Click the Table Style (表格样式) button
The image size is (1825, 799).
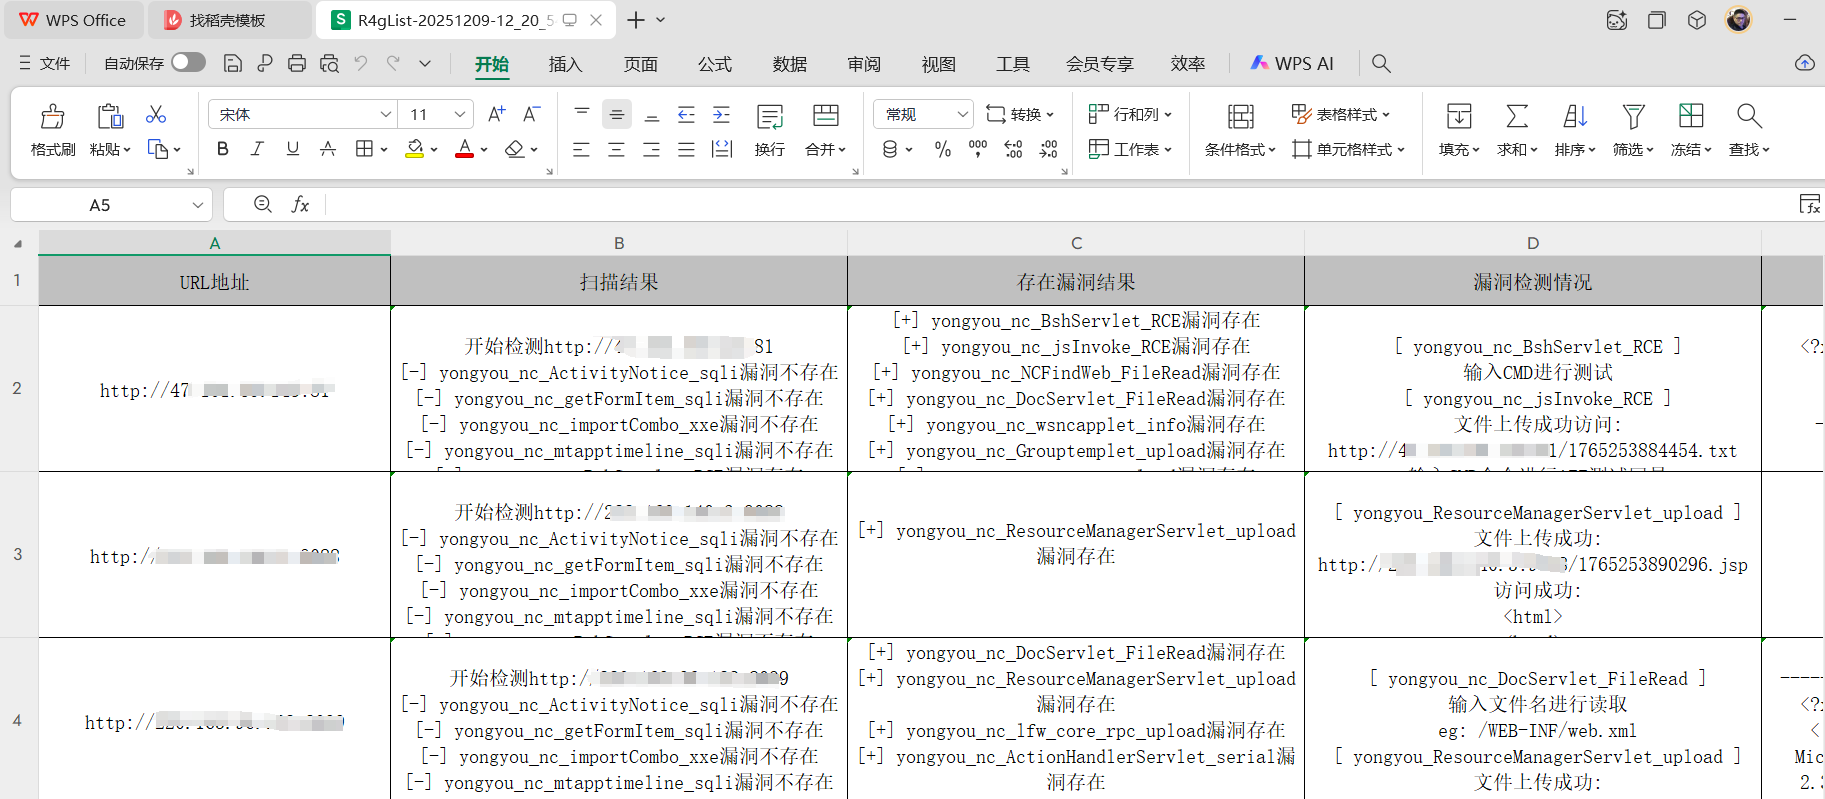pyautogui.click(x=1340, y=114)
